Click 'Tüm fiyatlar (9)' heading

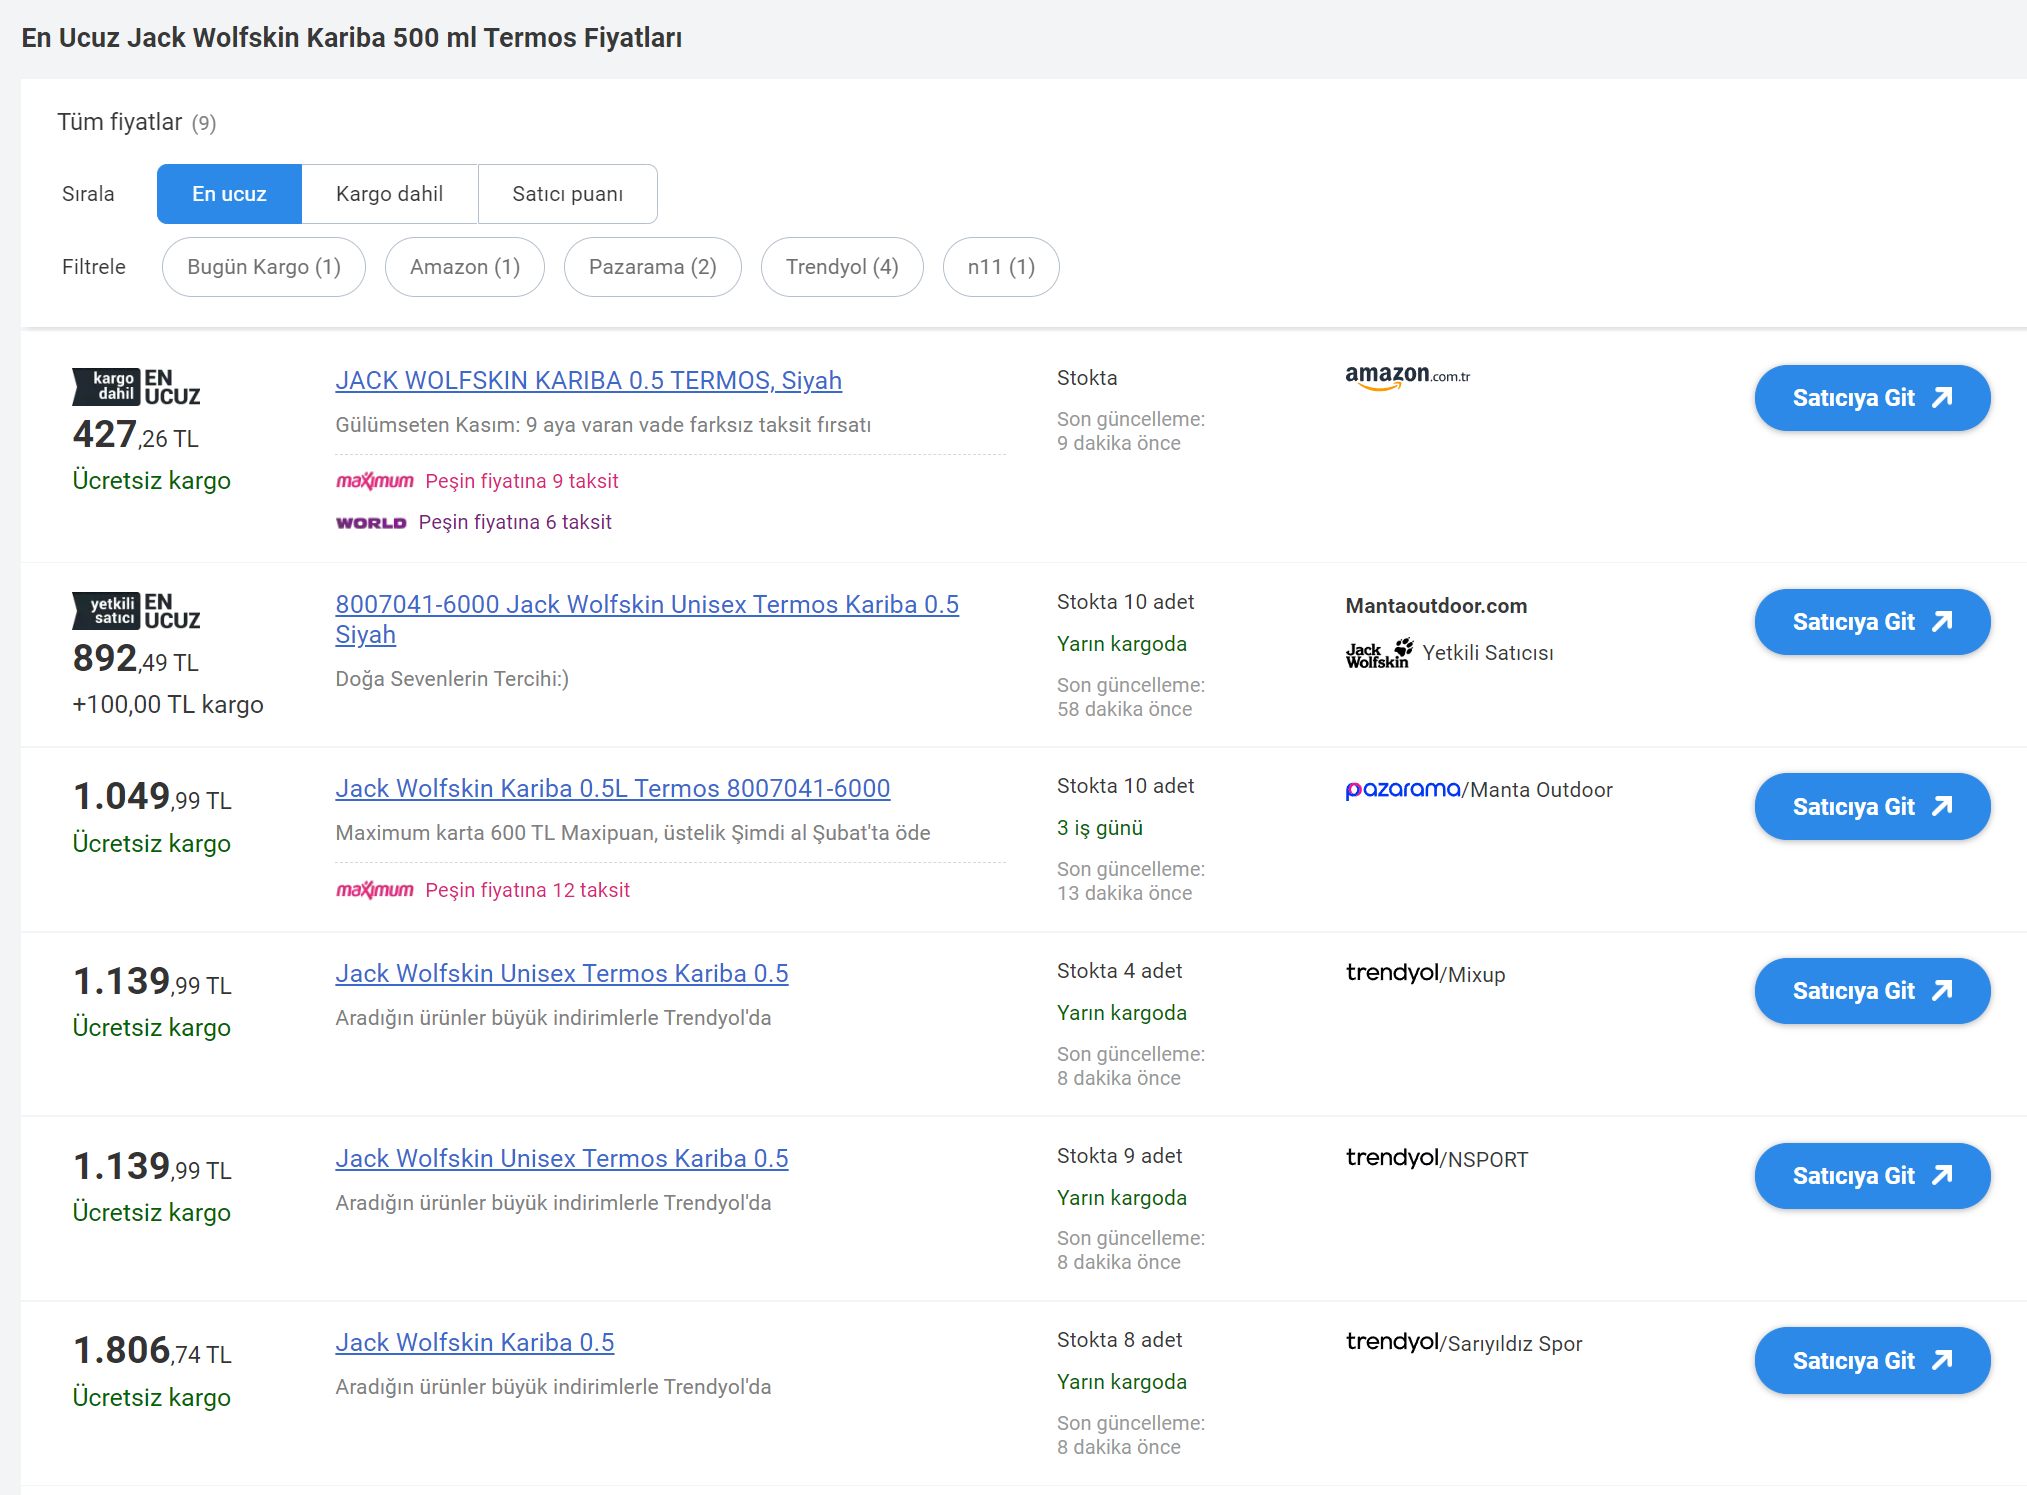point(136,122)
